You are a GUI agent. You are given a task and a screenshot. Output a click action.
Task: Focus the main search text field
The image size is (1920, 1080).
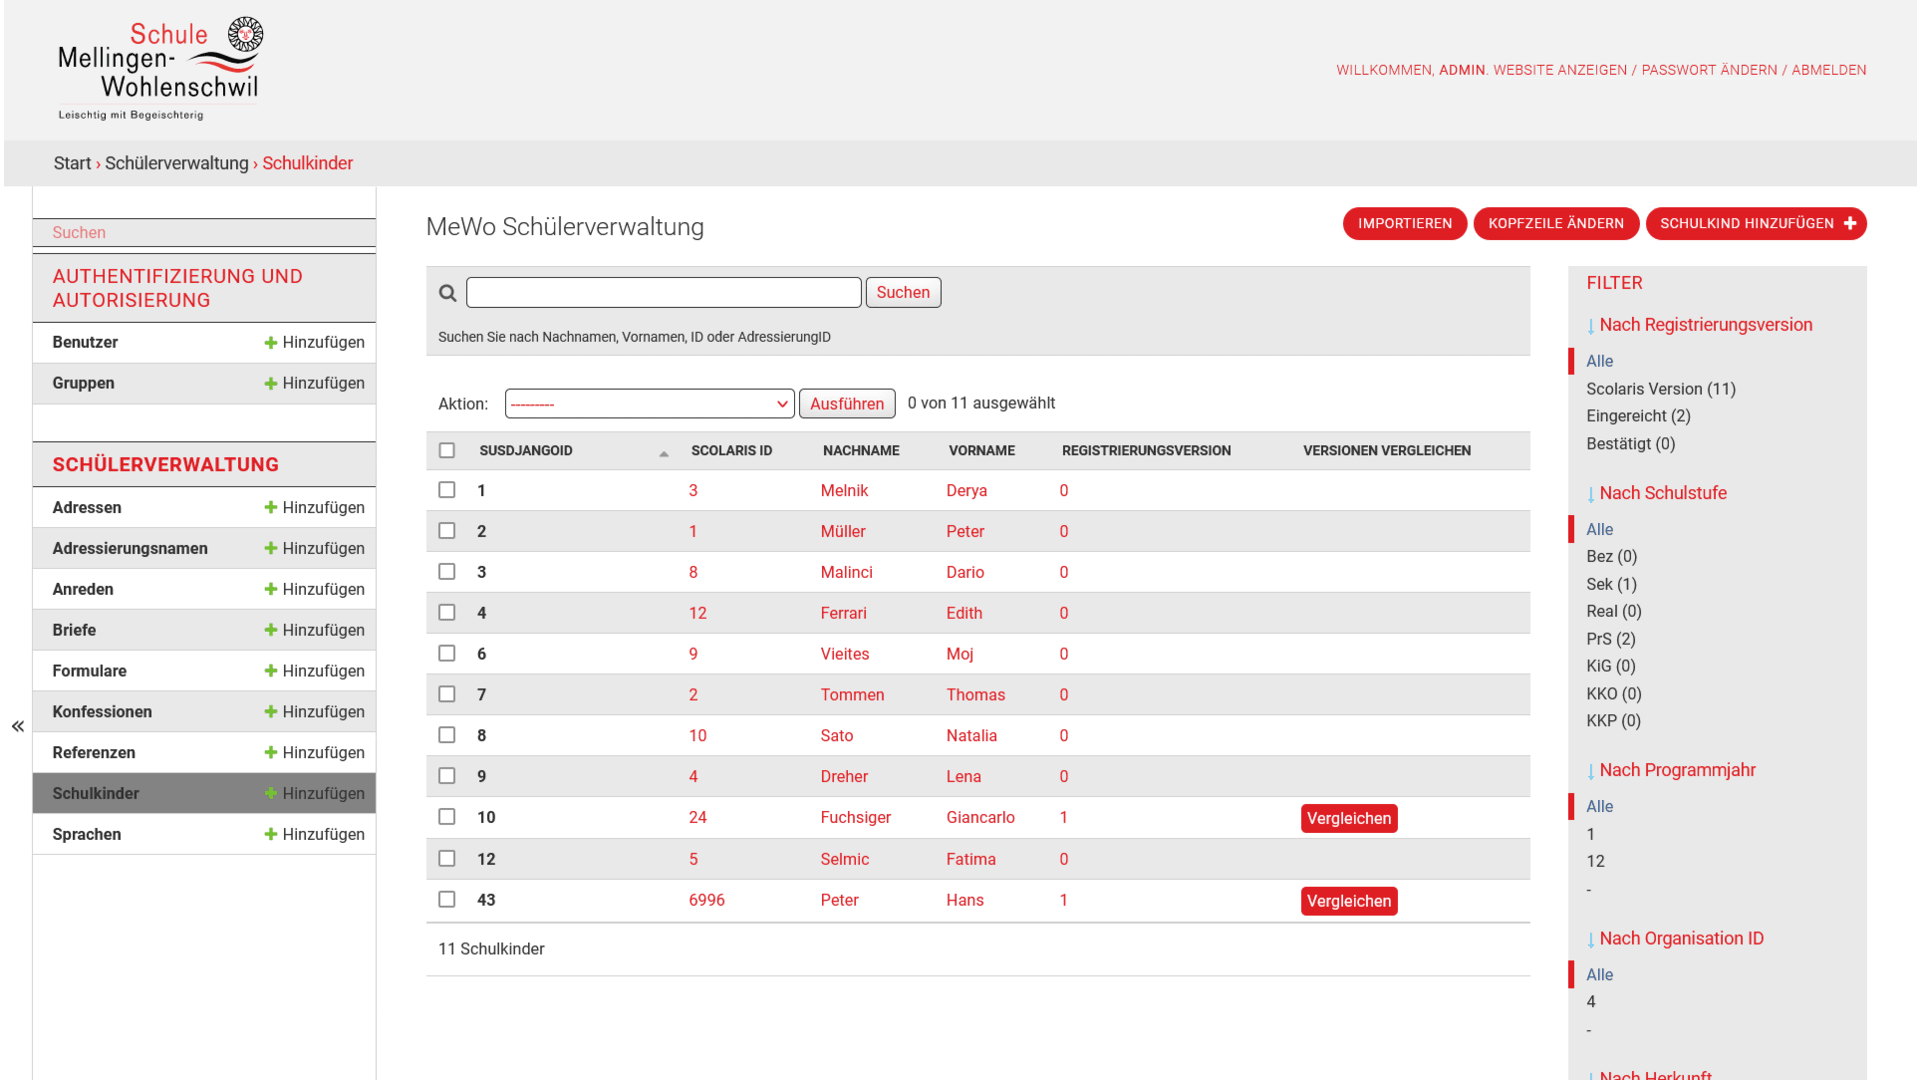663,293
